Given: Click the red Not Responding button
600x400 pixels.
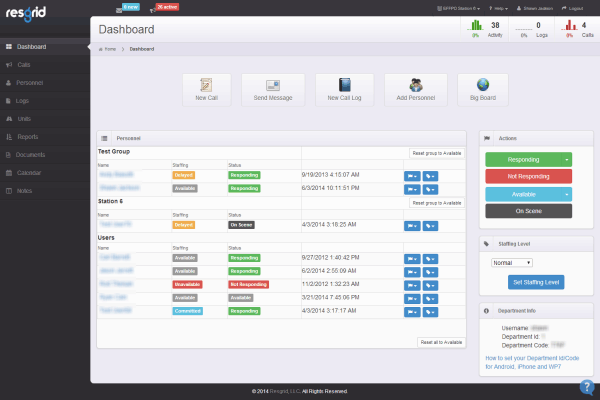Looking at the screenshot, I should tap(527, 176).
